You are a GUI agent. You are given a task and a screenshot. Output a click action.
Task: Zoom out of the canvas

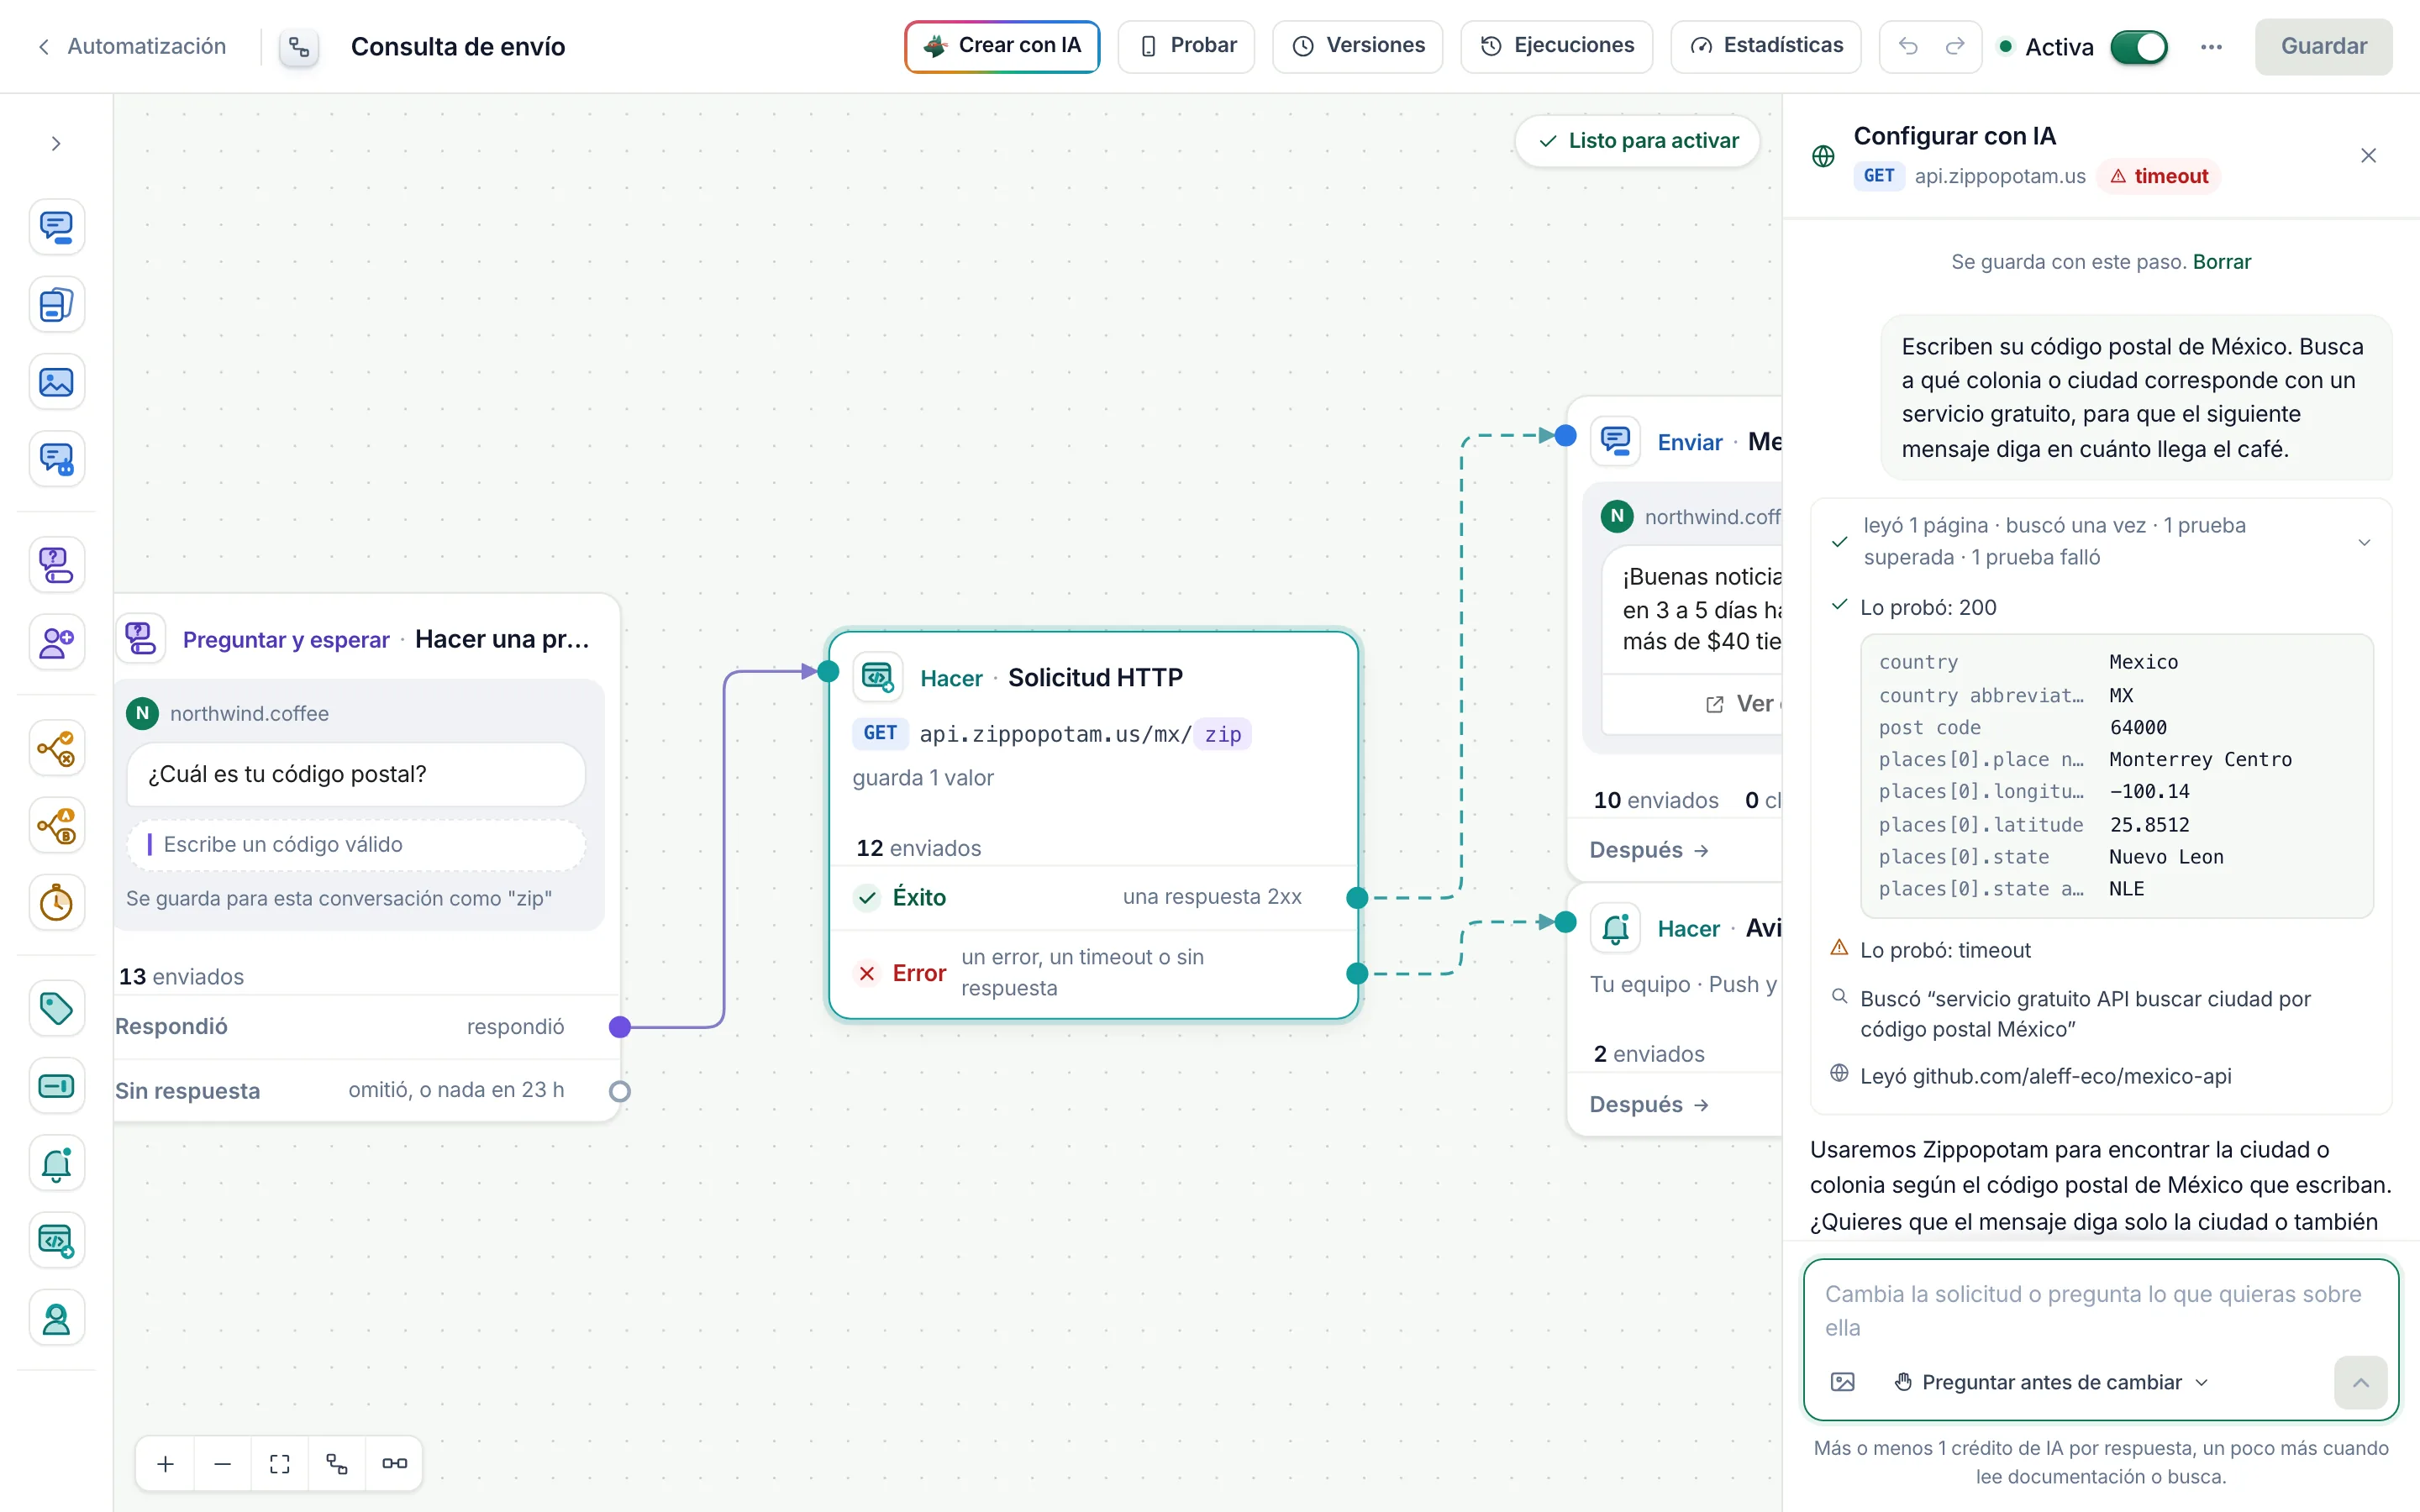pyautogui.click(x=223, y=1464)
